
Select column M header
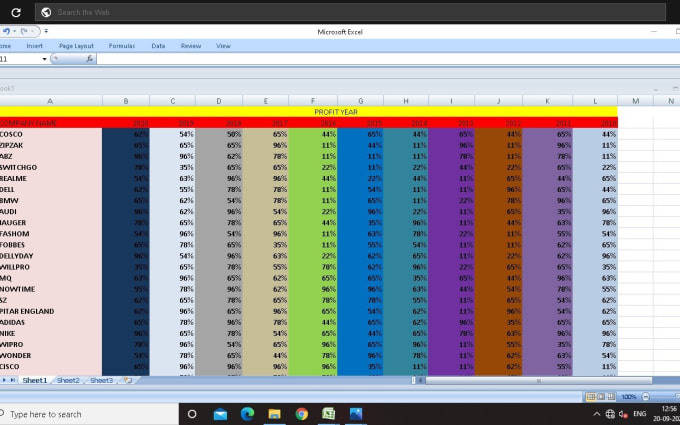(635, 101)
